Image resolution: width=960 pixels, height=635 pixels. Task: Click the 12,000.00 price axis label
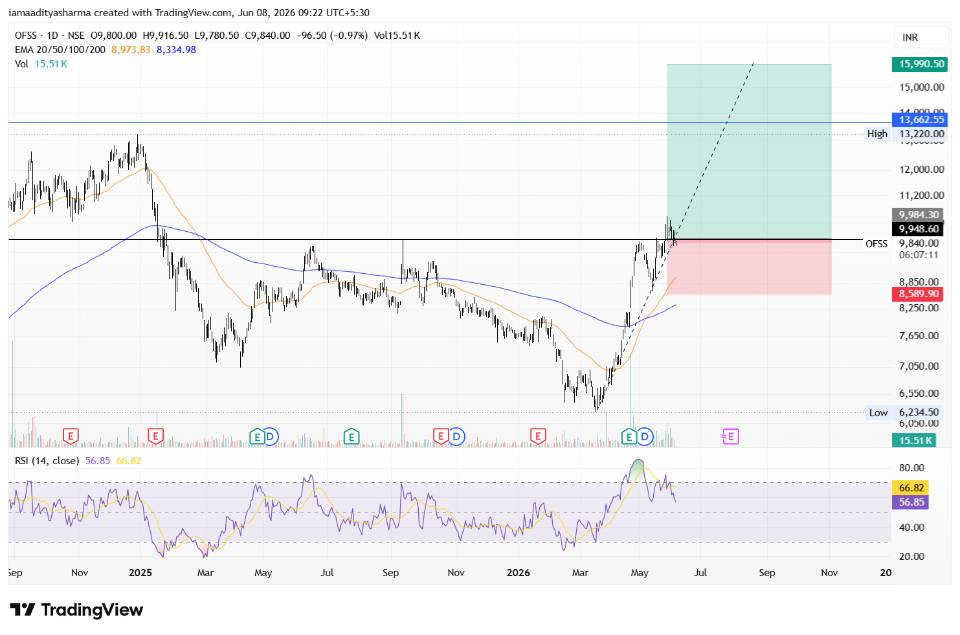point(921,170)
